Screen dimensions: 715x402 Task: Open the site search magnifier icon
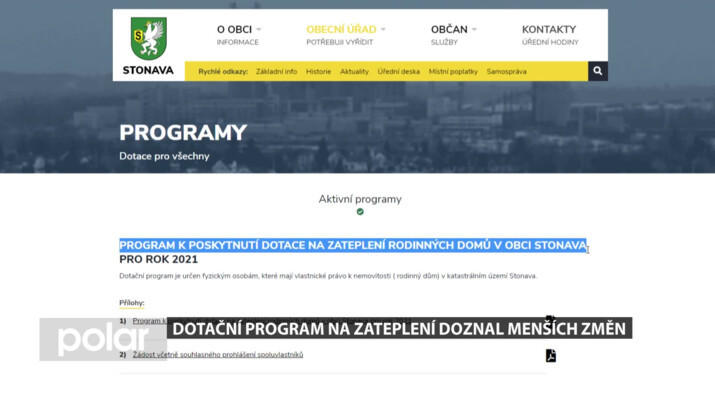click(597, 71)
